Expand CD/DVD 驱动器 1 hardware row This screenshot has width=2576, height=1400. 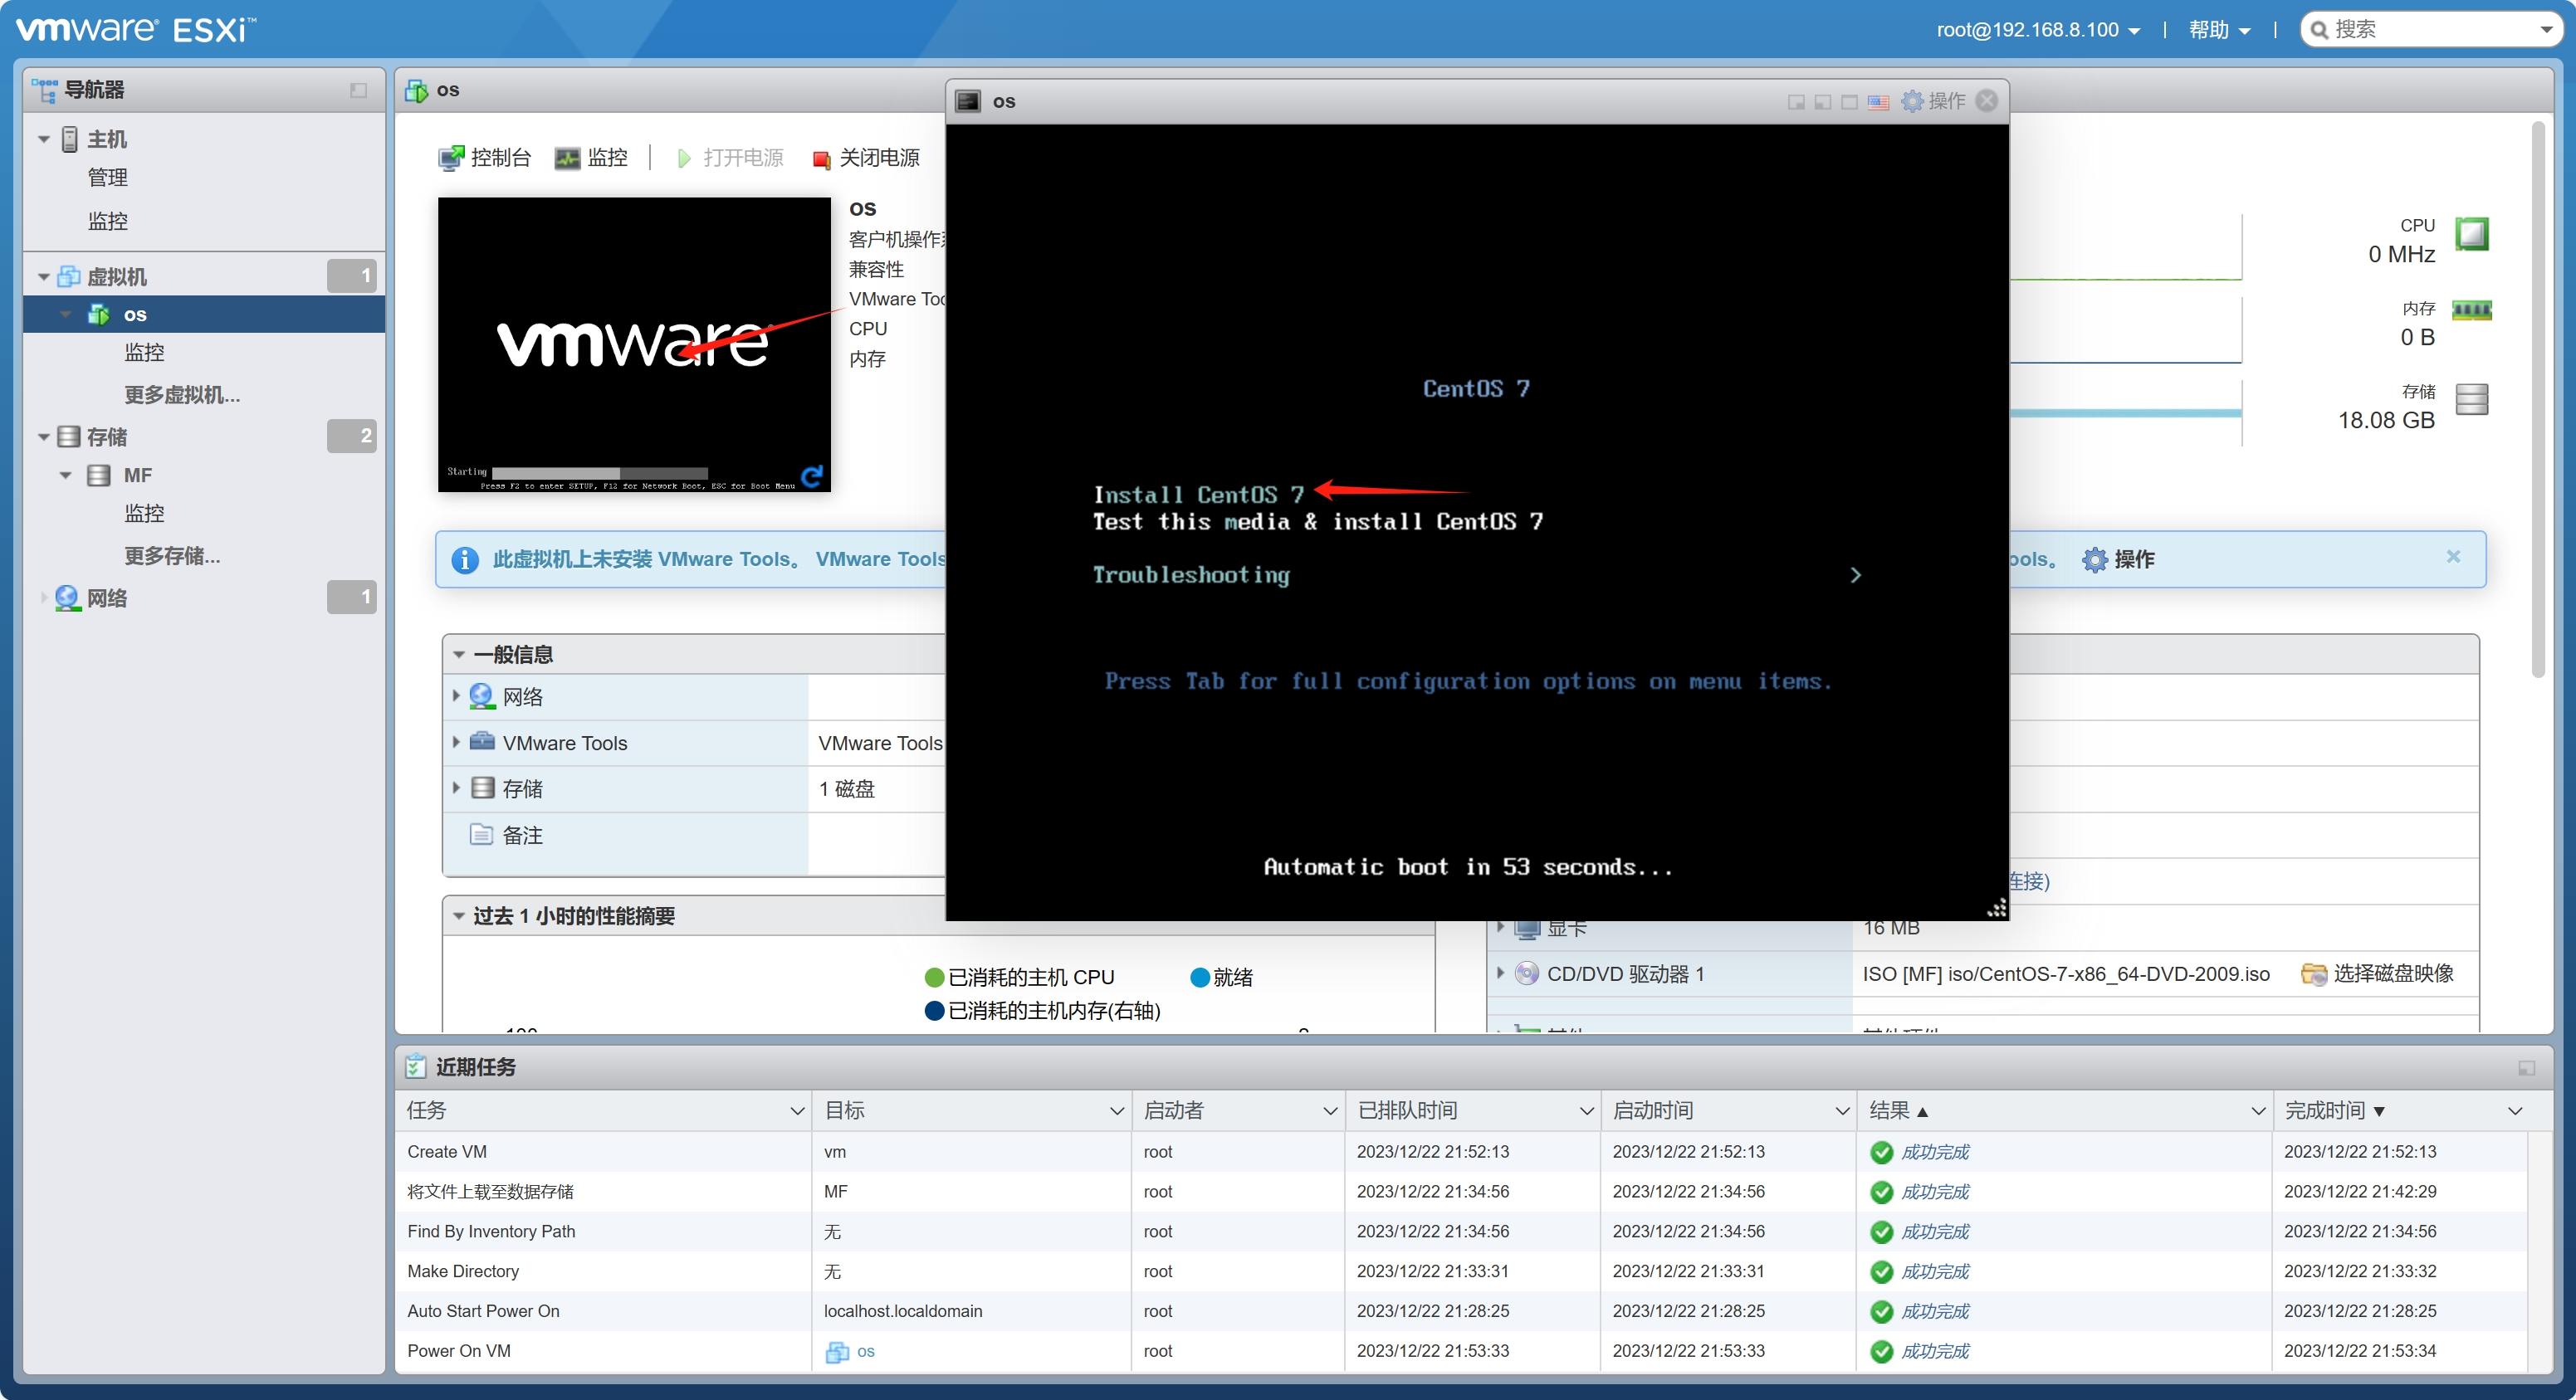click(x=1500, y=973)
